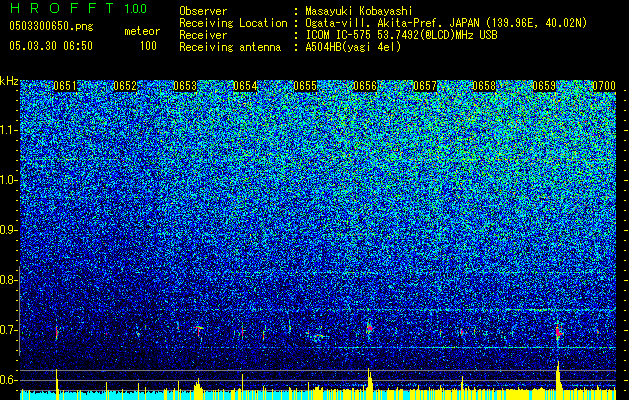Click the 0700 time marker
This screenshot has height=400, width=629.
[604, 86]
